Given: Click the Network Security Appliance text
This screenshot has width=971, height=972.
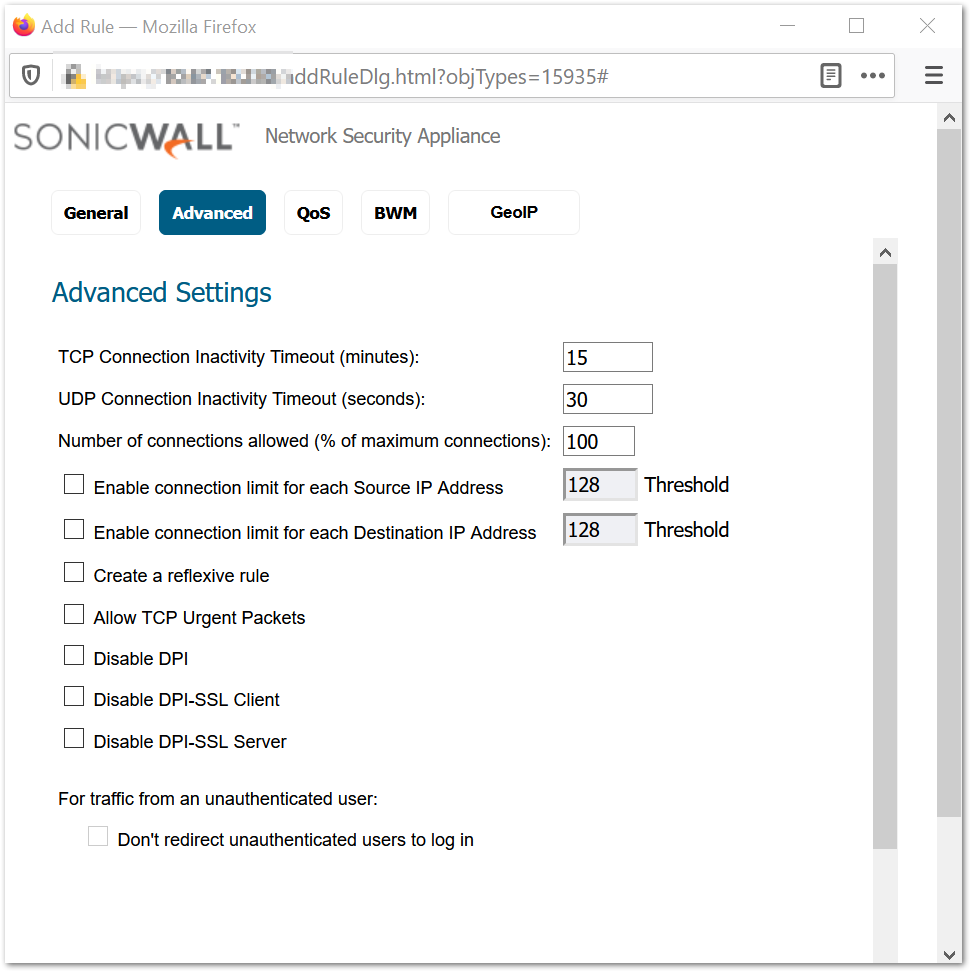Looking at the screenshot, I should (x=383, y=136).
